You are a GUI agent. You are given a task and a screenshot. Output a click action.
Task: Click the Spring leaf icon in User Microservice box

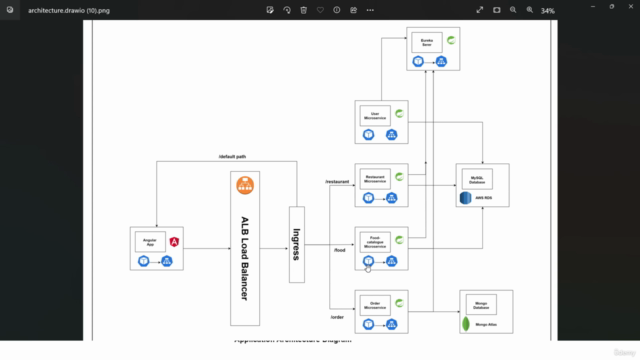400,113
